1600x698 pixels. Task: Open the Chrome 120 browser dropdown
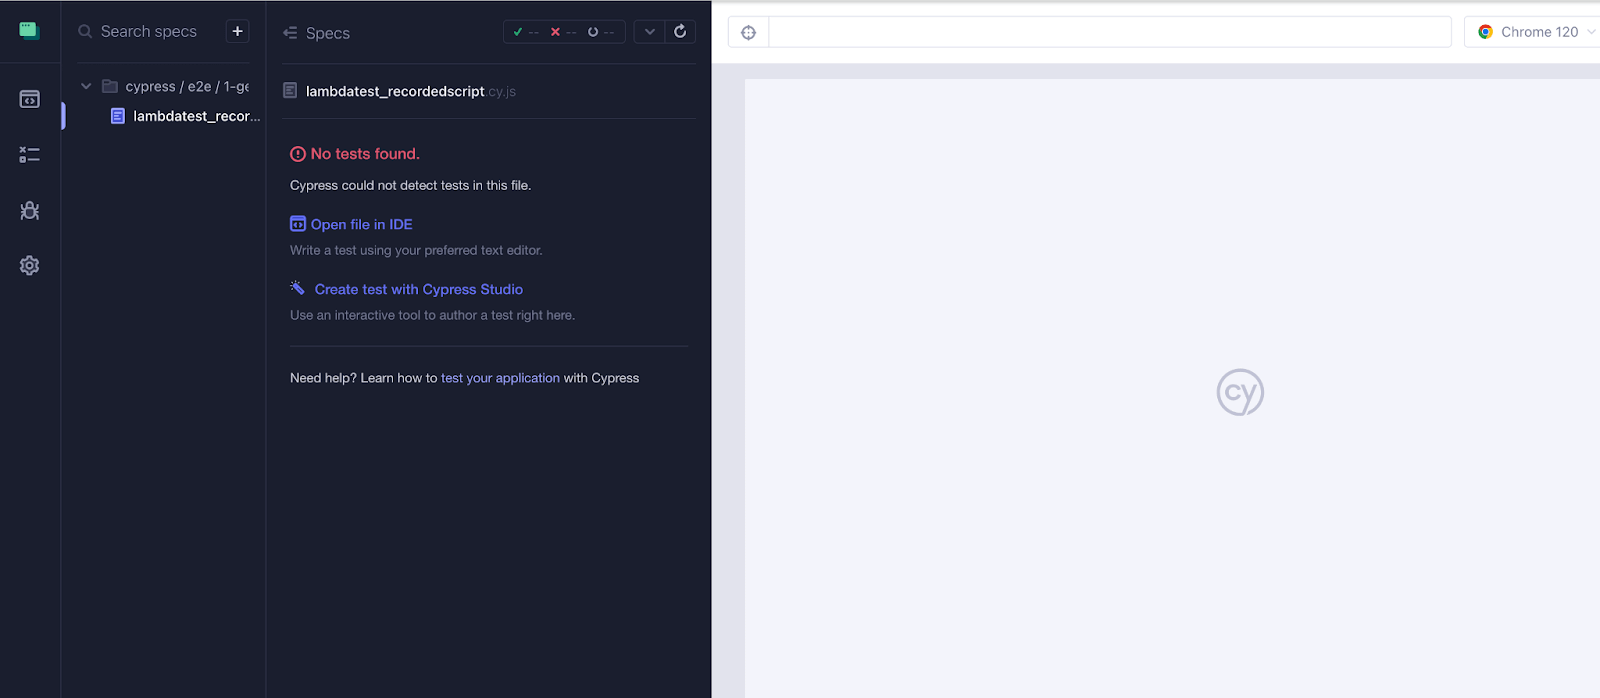pos(1535,32)
